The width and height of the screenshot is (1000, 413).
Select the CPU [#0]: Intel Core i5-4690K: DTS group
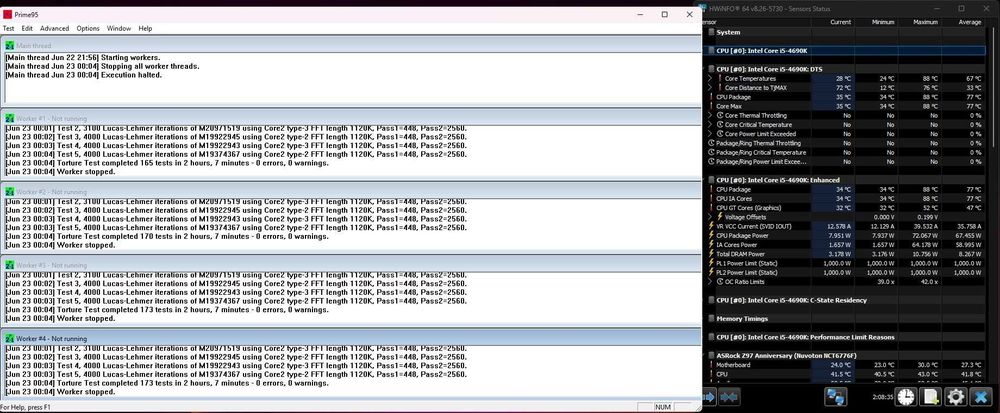coord(844,69)
